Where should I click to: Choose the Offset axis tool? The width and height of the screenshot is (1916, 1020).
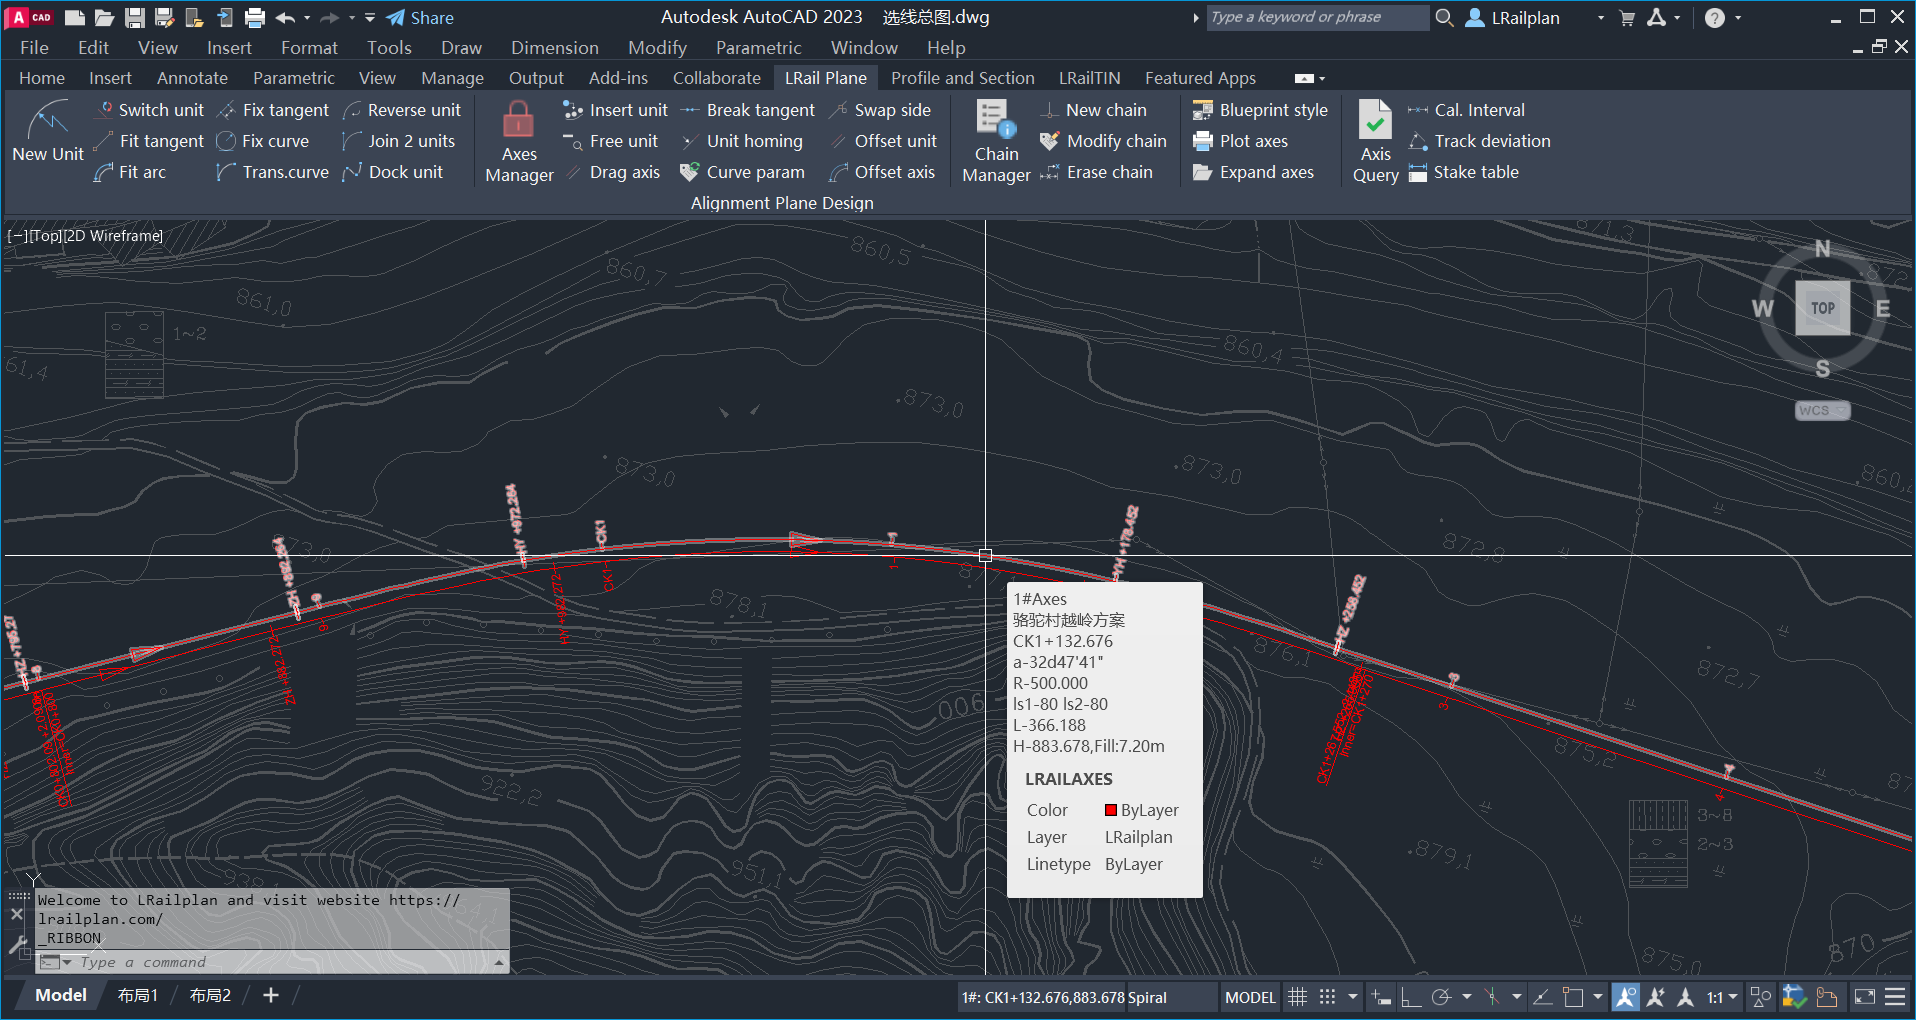(882, 172)
